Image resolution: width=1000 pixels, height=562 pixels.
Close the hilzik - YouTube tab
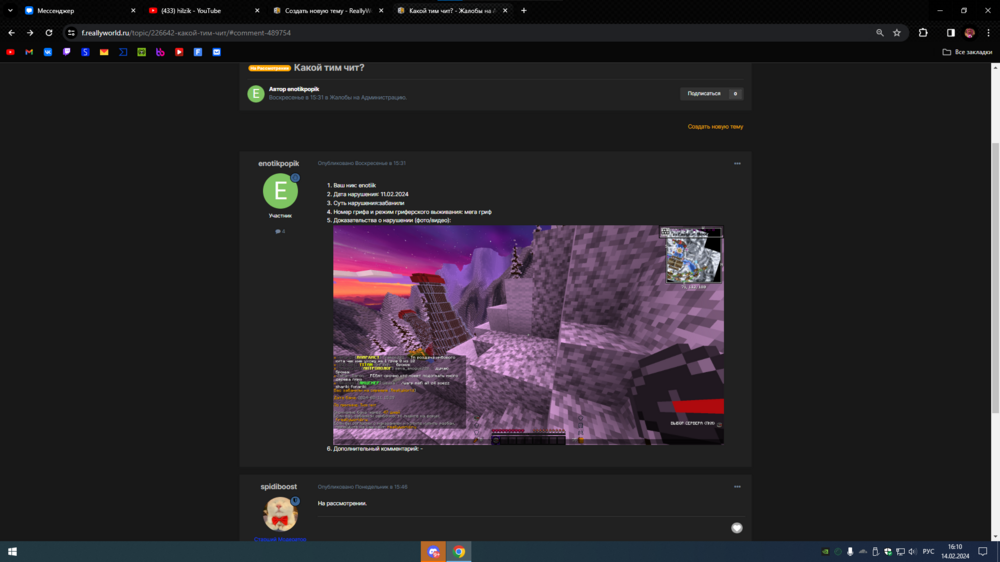(x=257, y=10)
